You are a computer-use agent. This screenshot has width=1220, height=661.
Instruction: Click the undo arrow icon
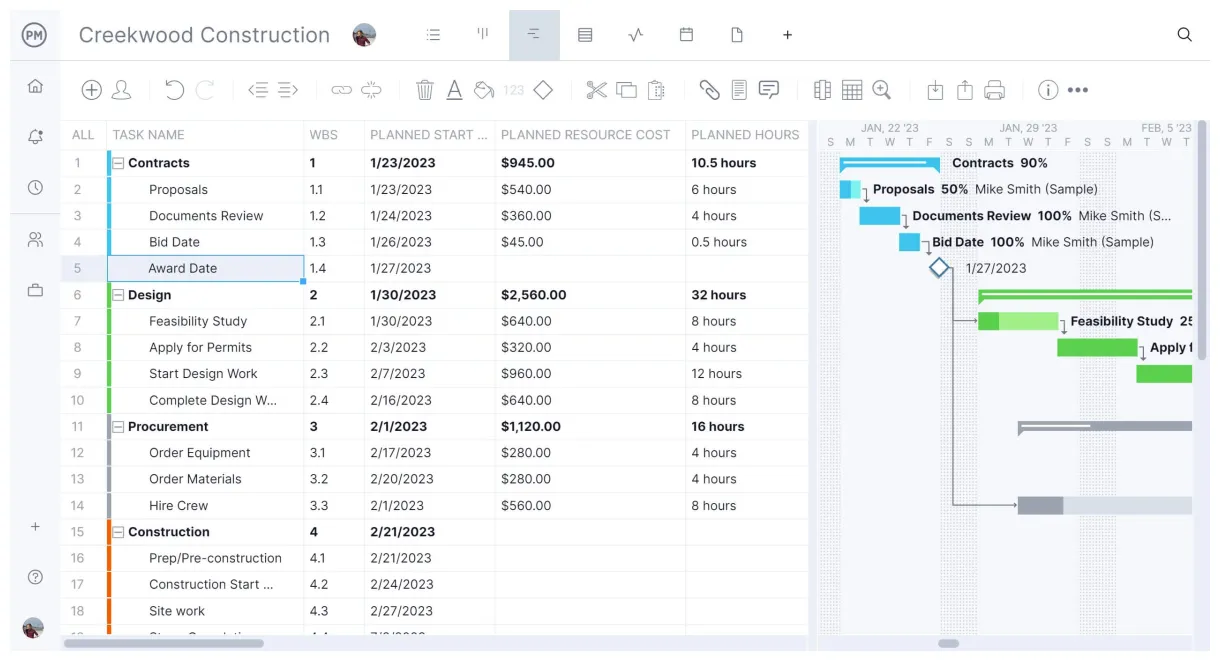click(174, 90)
